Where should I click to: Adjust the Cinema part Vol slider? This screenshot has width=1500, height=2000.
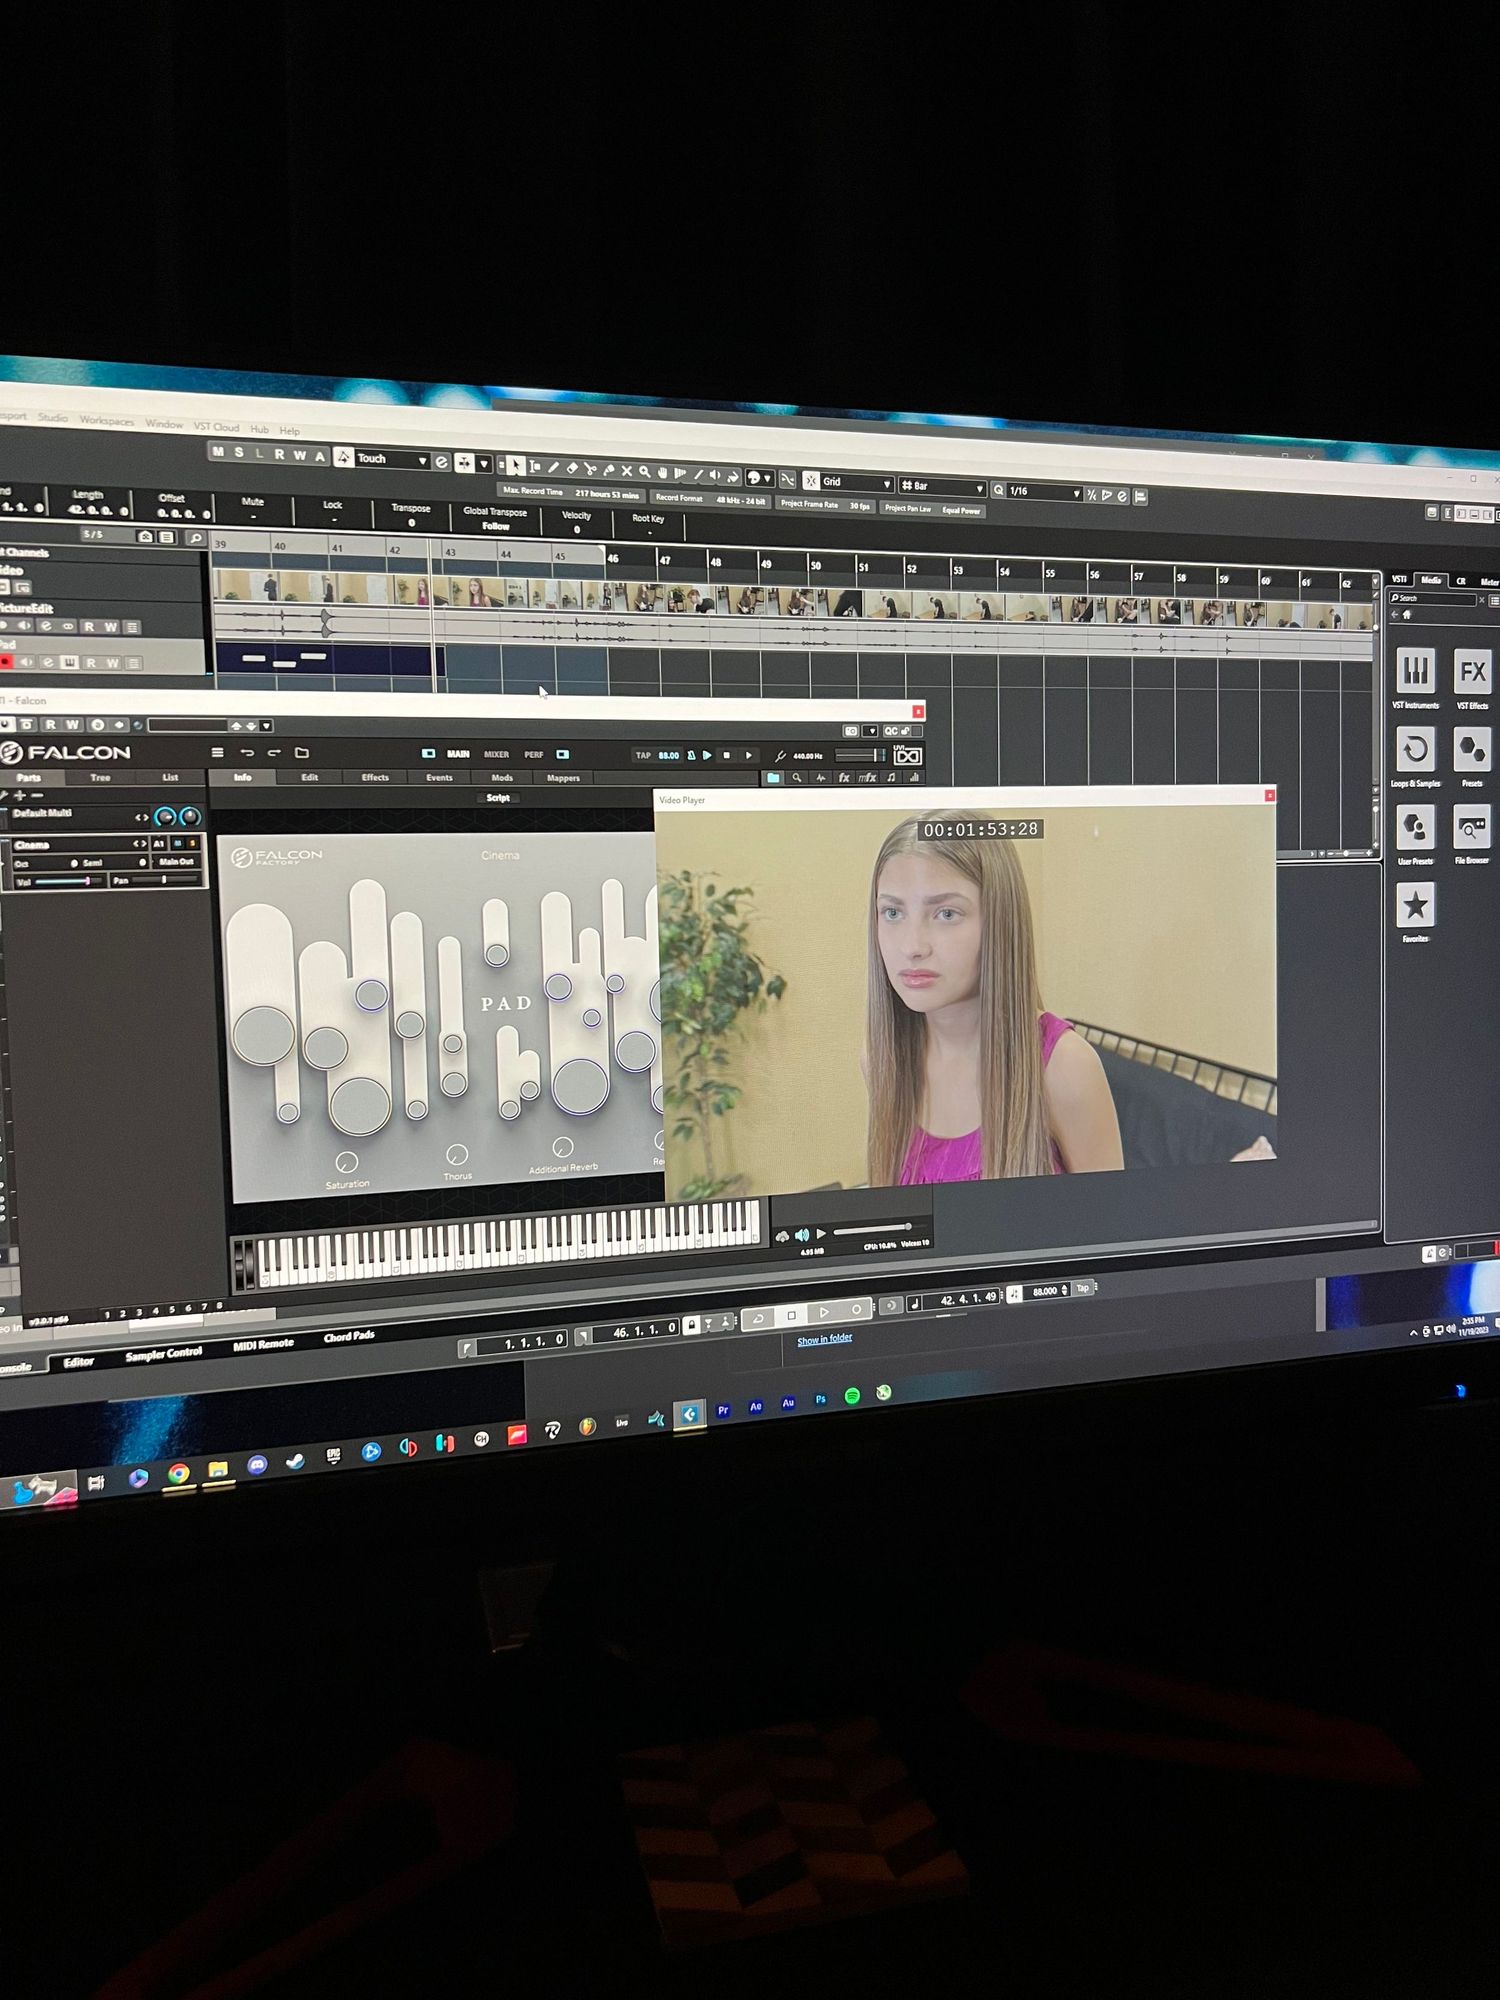tap(67, 881)
